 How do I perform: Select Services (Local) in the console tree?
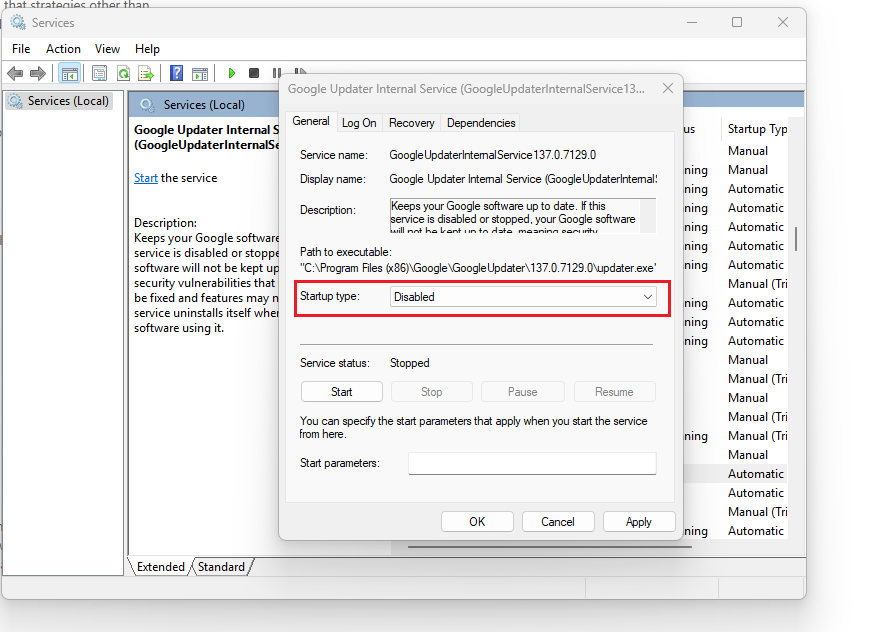pos(60,101)
